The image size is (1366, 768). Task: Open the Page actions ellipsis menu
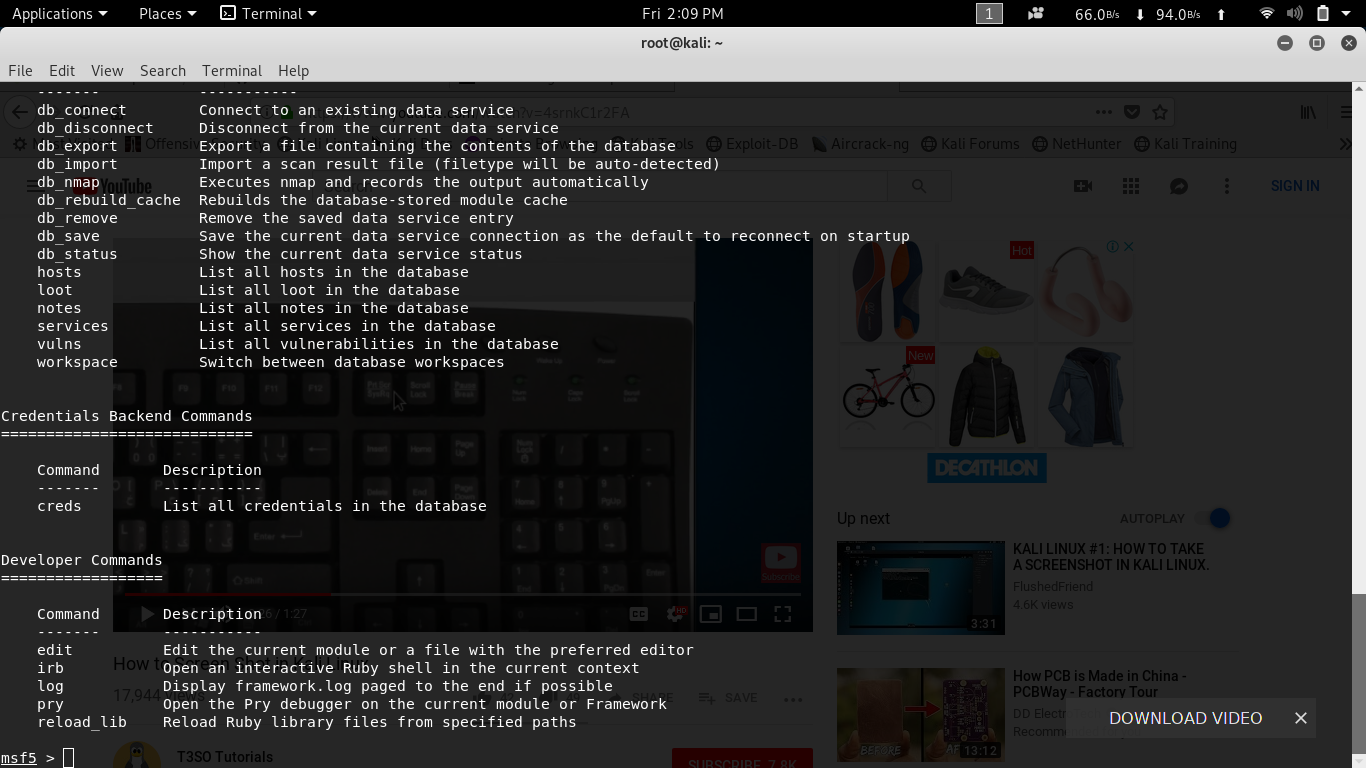[x=1104, y=113]
